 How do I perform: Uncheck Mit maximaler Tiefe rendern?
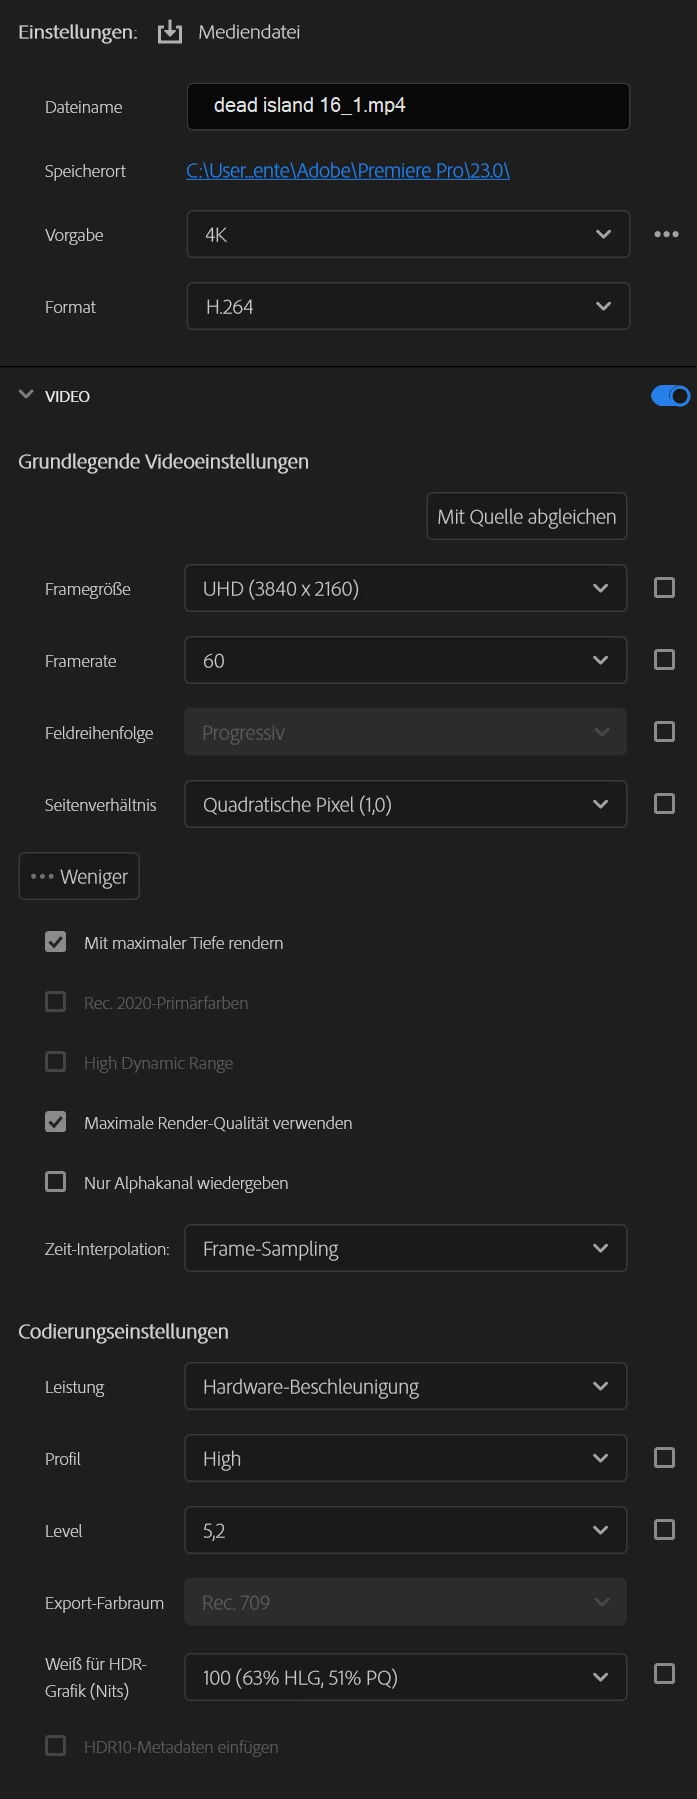pos(56,942)
